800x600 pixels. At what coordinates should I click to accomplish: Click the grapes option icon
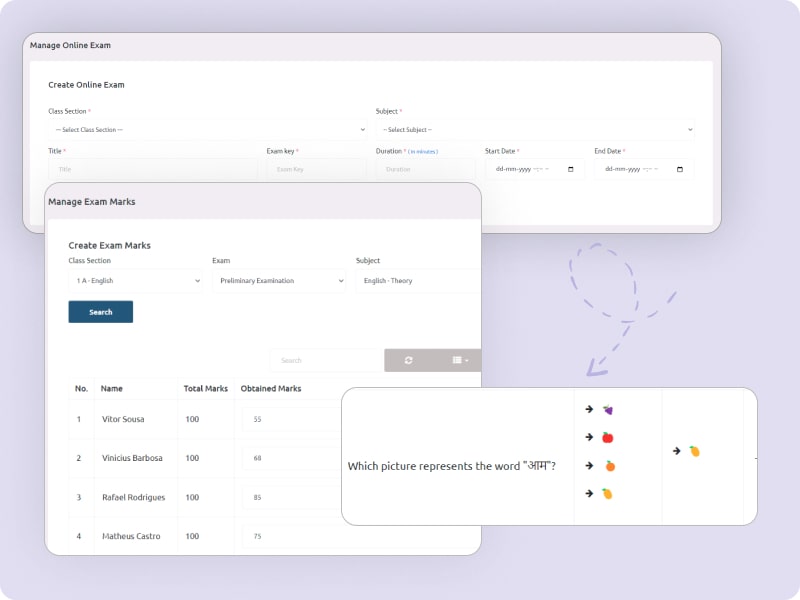tap(607, 410)
